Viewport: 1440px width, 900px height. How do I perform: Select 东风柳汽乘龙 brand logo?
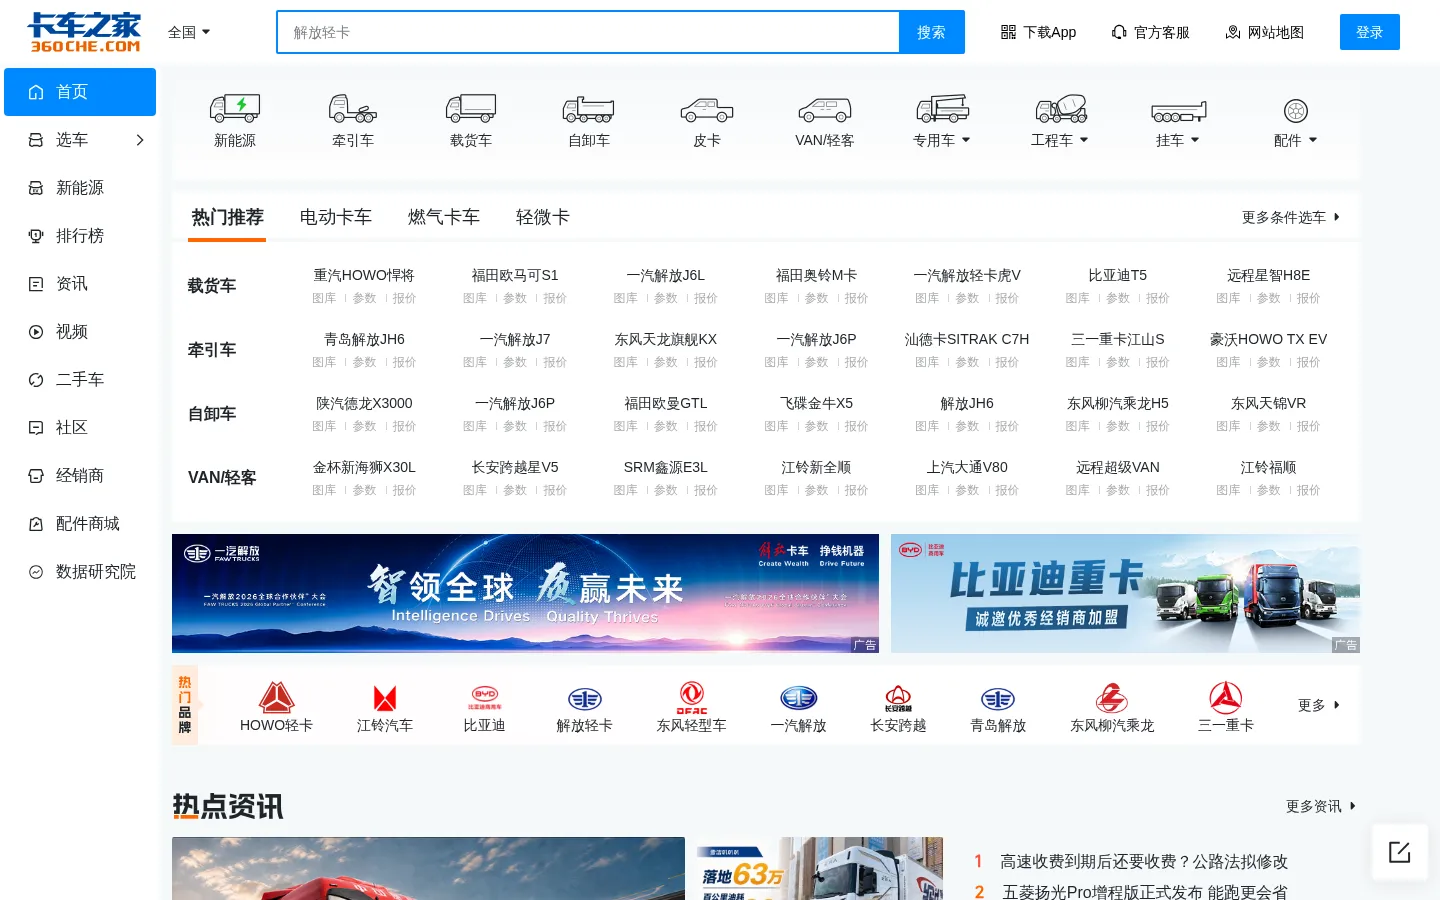pos(1112,697)
